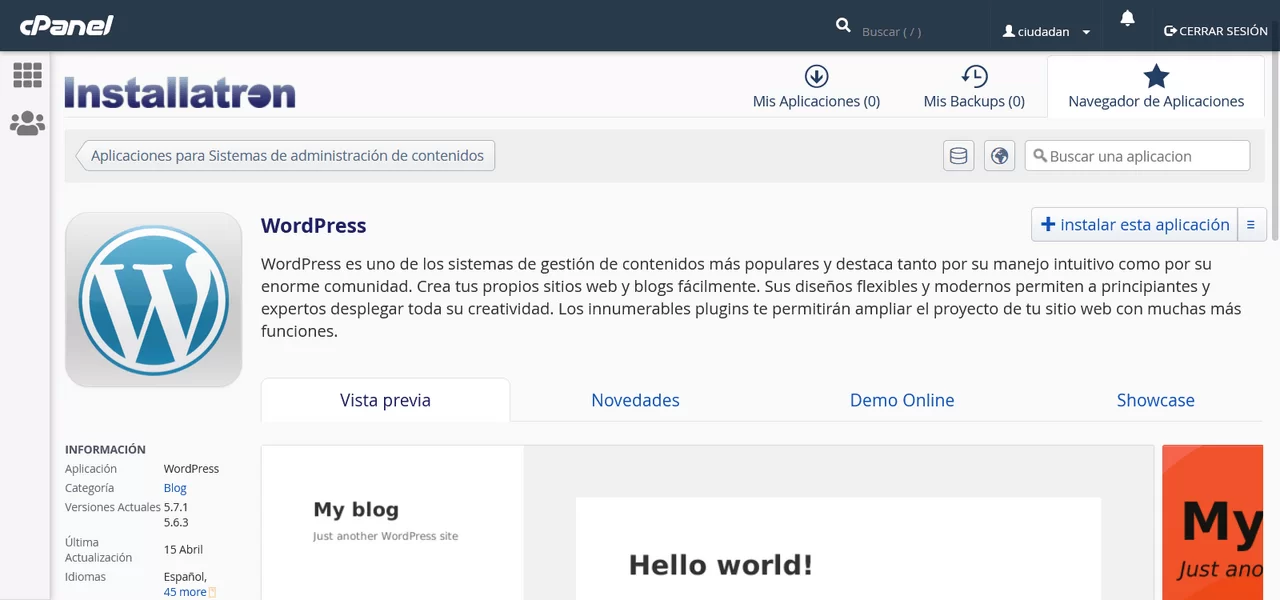This screenshot has width=1280, height=600.
Task: Open the ciudadan user dropdown
Action: [1046, 32]
